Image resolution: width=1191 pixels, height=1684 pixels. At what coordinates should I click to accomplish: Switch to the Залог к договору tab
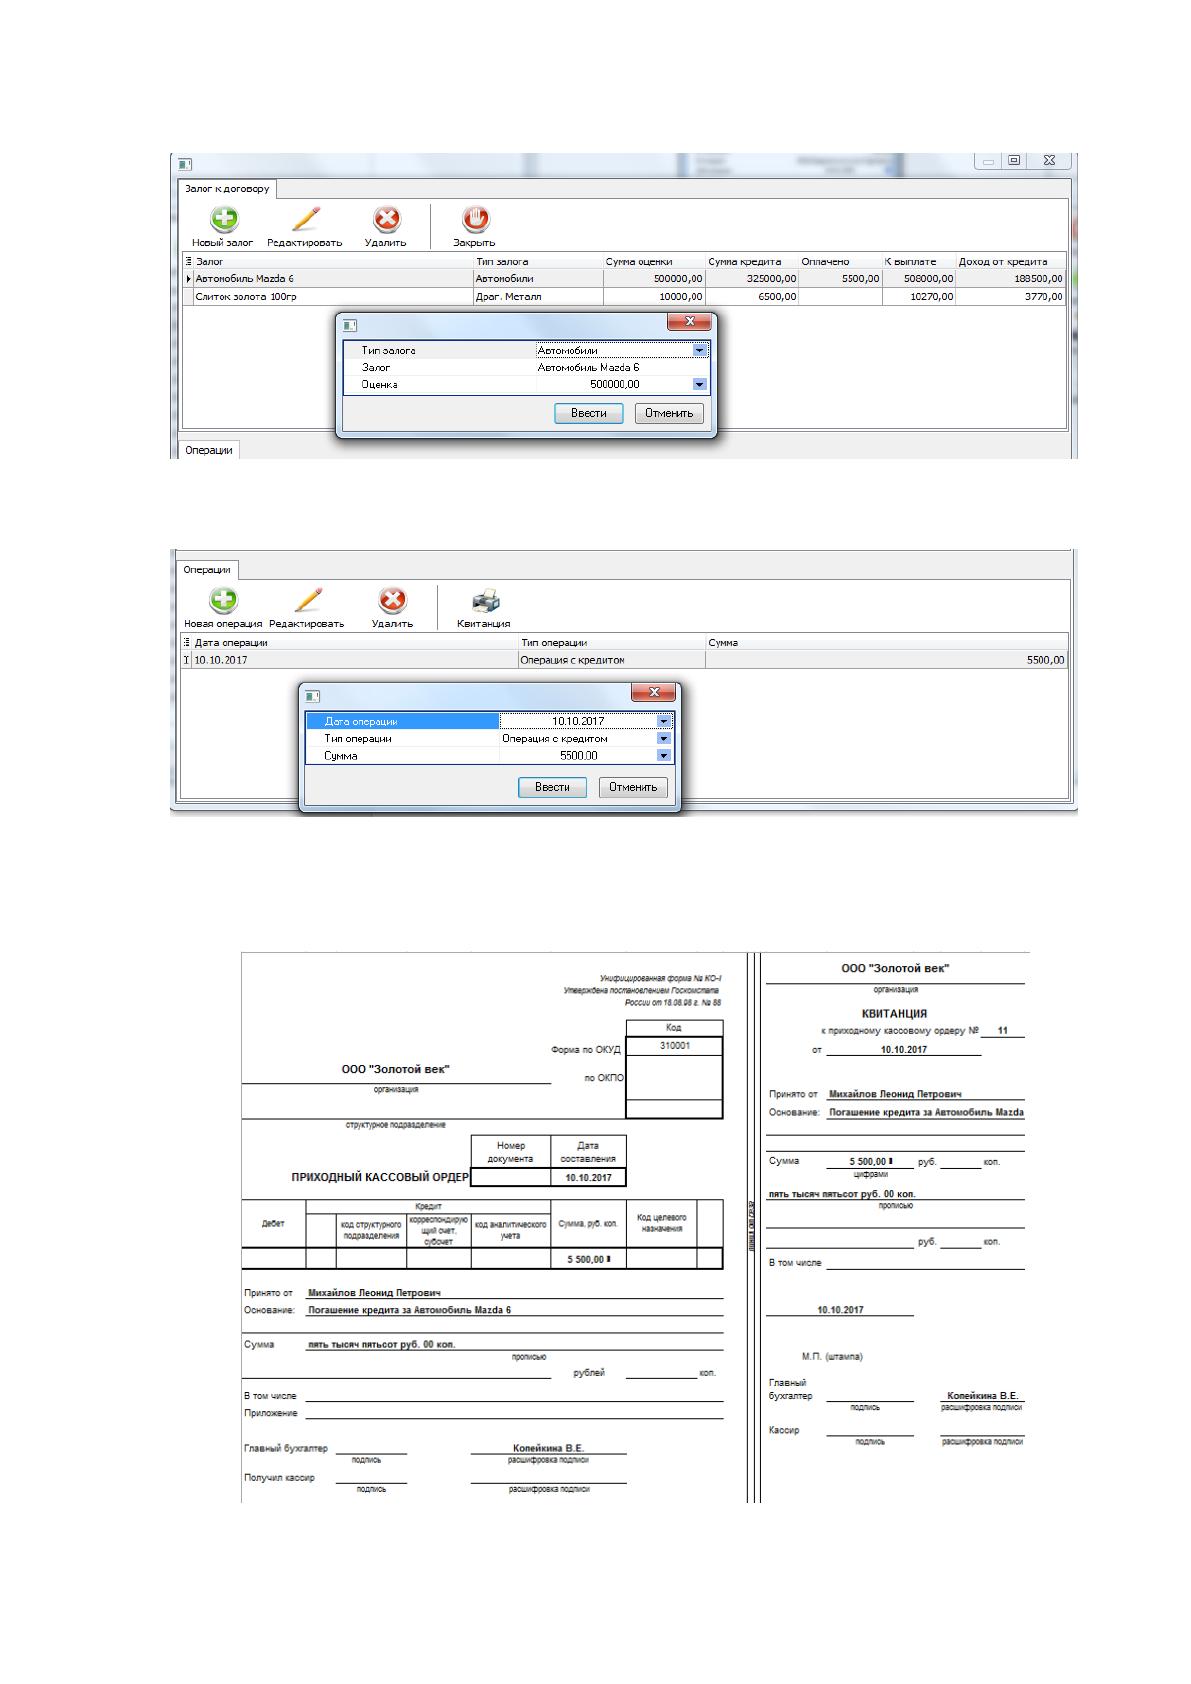tap(227, 188)
